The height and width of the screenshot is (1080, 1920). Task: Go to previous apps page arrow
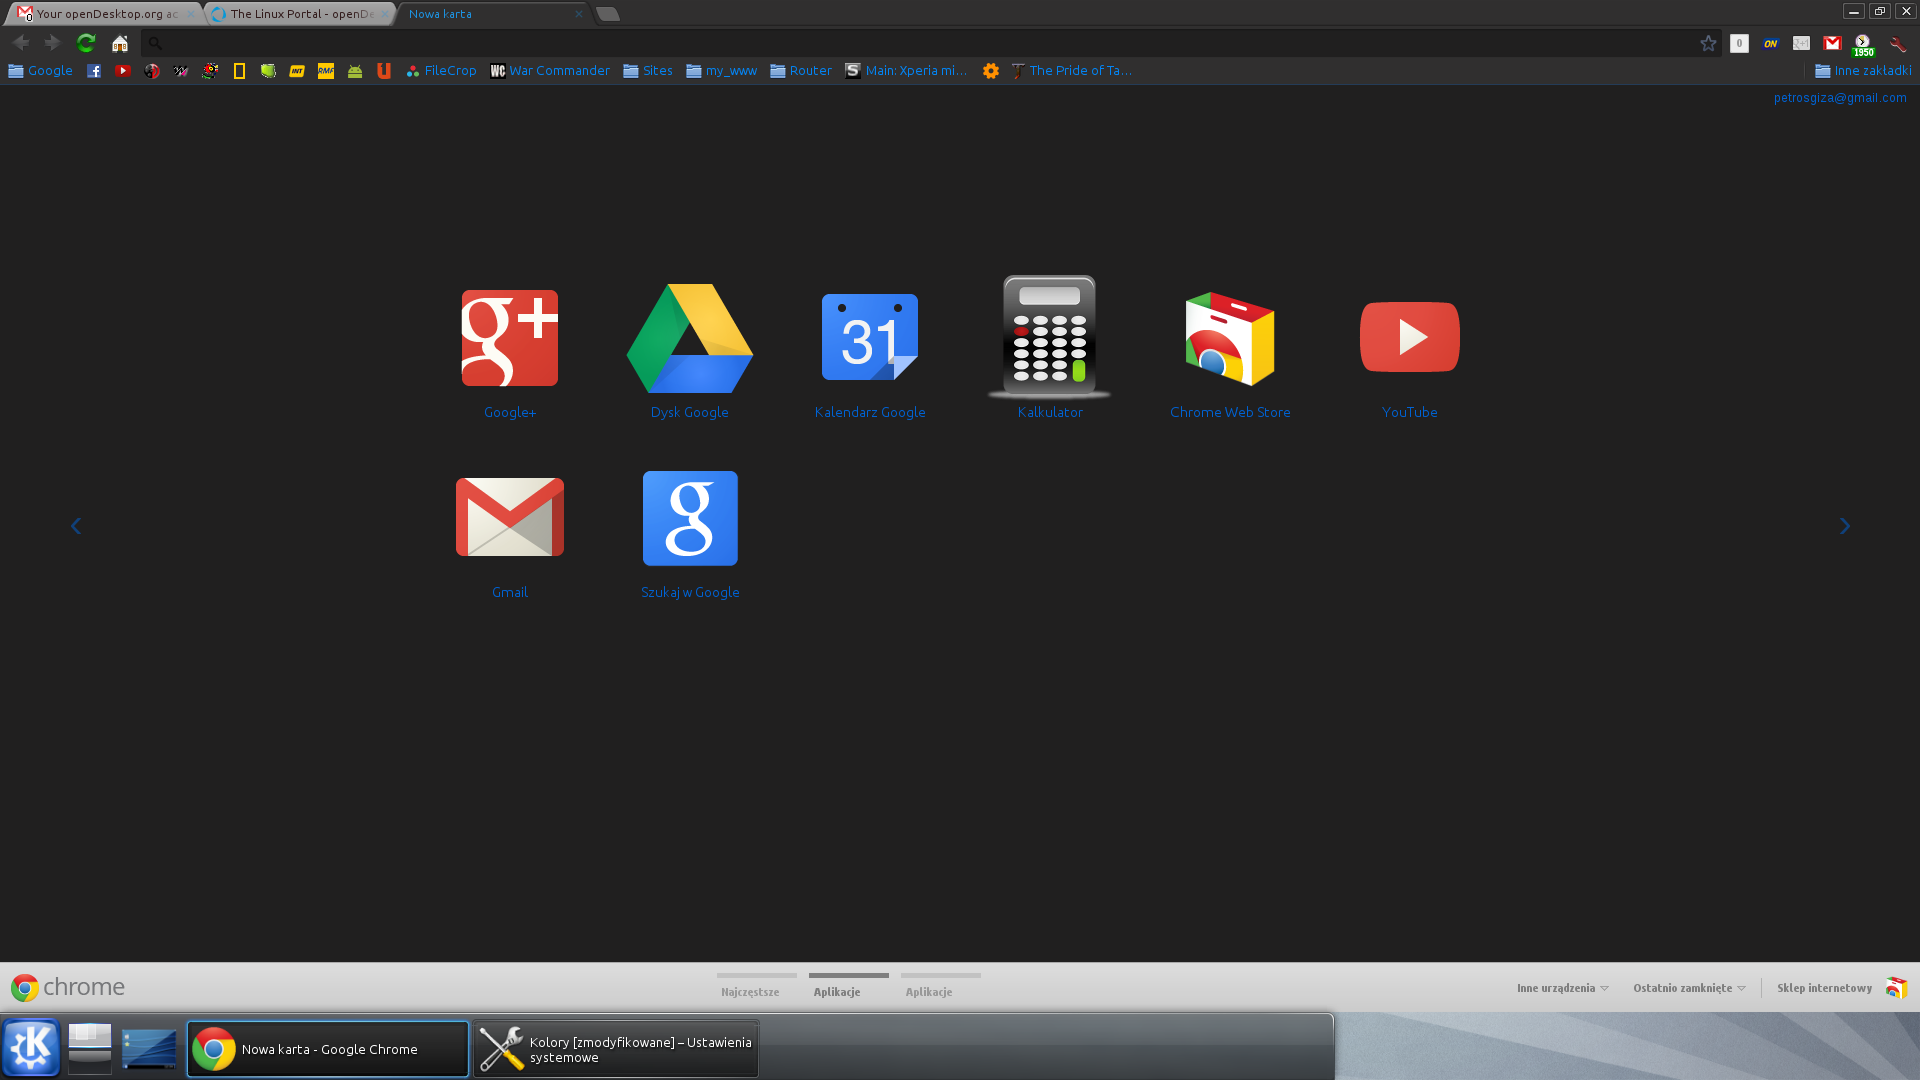pyautogui.click(x=76, y=526)
